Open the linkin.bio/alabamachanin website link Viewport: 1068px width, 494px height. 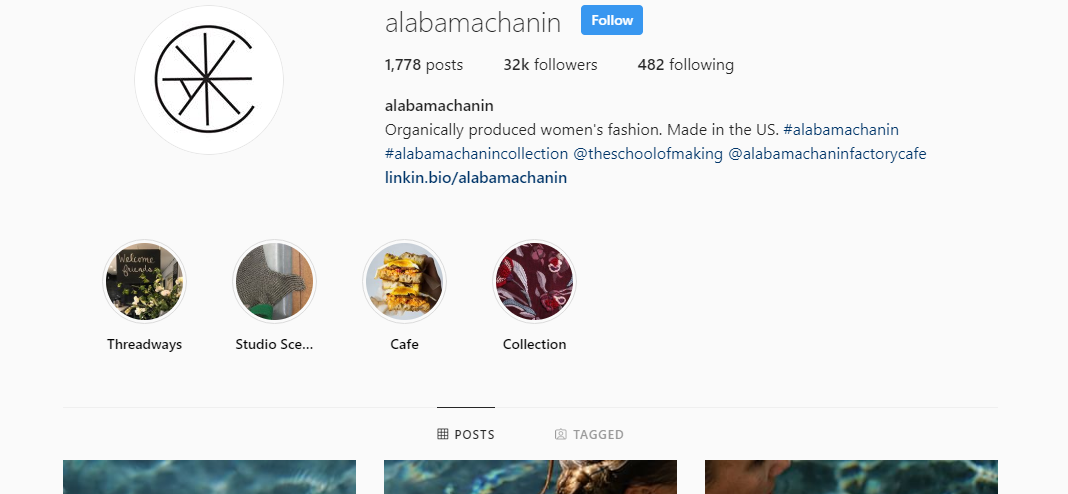click(x=475, y=178)
